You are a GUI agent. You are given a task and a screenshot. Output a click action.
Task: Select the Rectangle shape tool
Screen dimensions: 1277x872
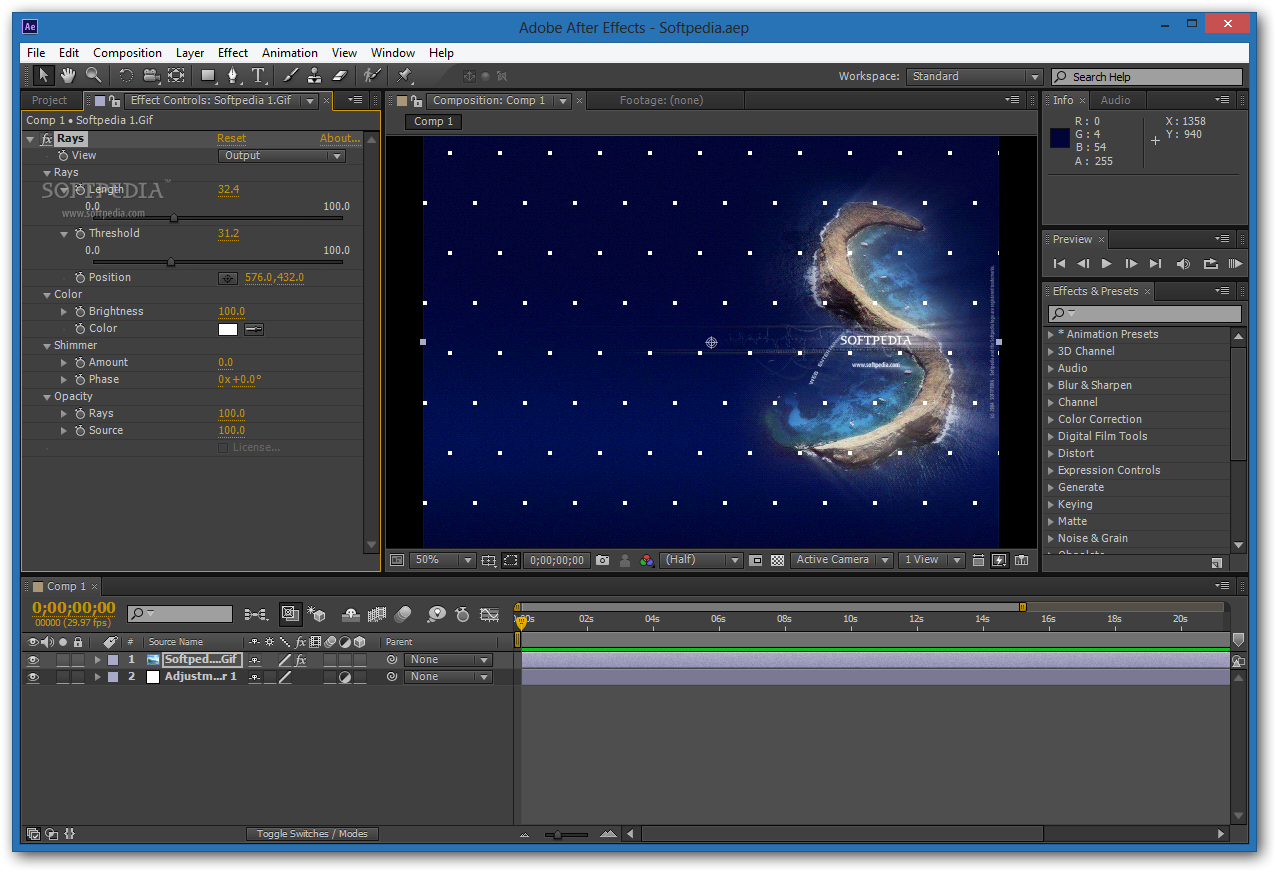pos(208,75)
